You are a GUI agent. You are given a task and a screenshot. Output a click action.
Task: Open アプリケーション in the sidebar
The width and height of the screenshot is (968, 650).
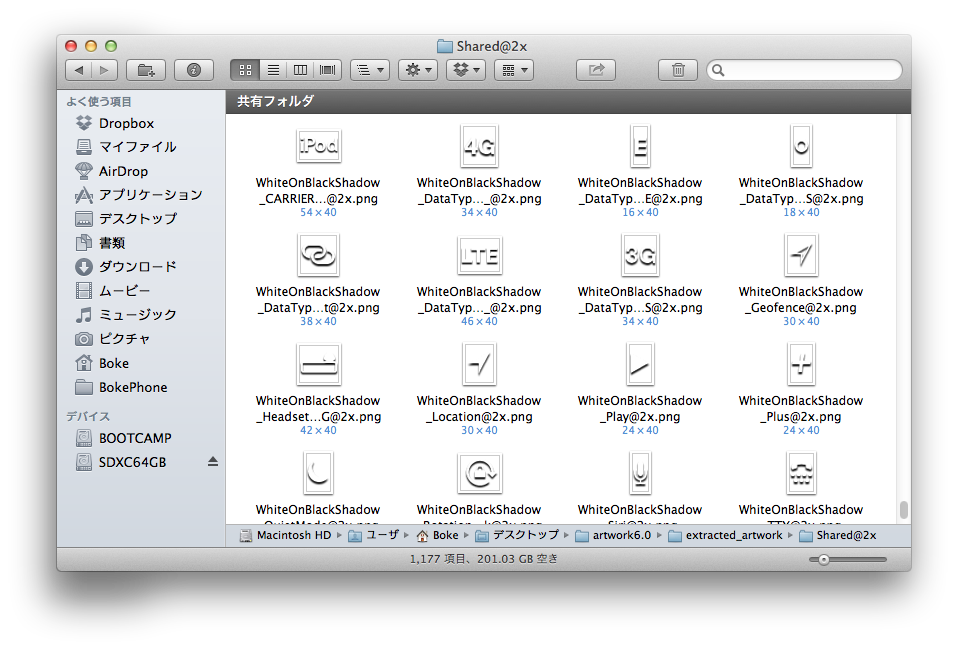pos(139,195)
